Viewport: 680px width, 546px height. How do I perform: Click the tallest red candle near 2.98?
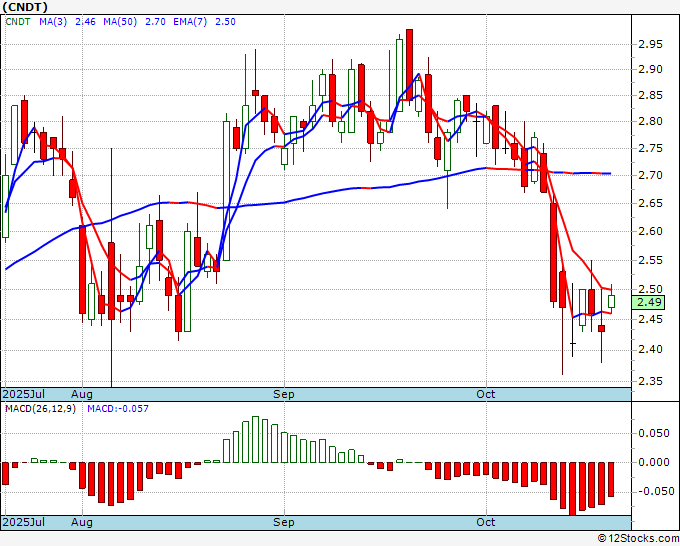pyautogui.click(x=409, y=65)
